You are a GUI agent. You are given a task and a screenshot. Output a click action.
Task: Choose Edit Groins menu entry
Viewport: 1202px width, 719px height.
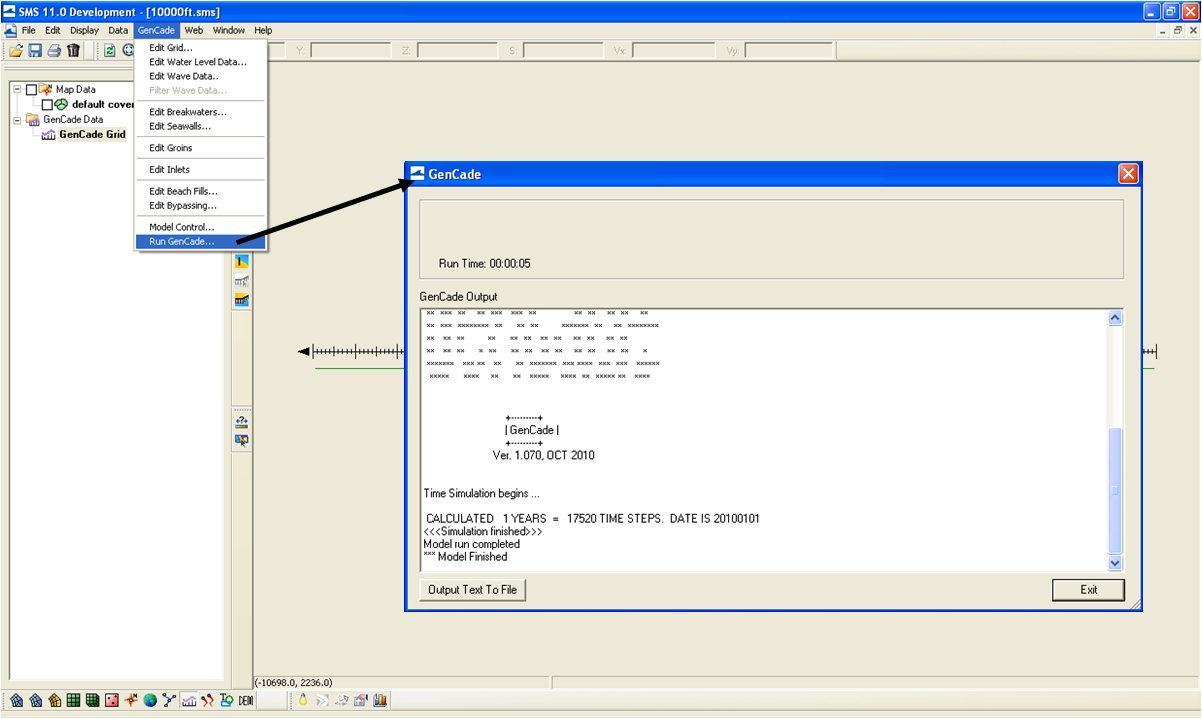click(x=201, y=148)
